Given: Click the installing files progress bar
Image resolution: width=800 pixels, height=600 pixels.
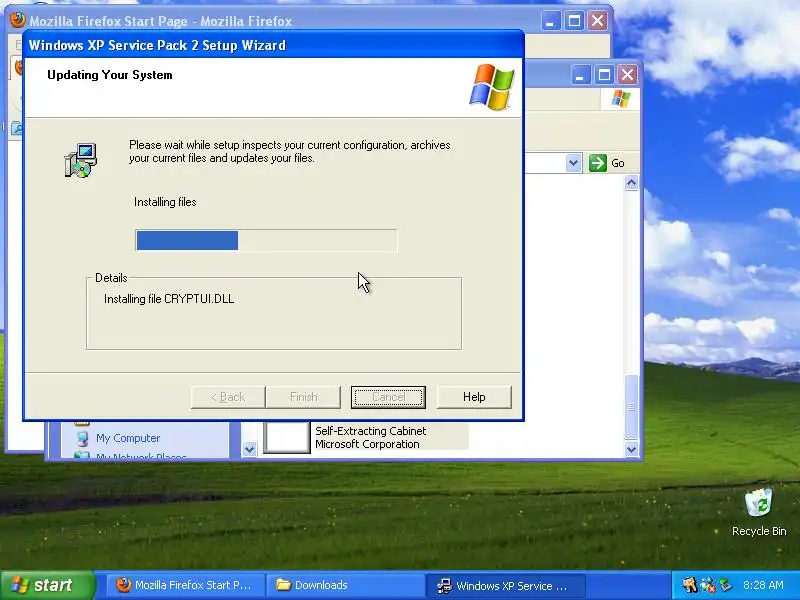Looking at the screenshot, I should [x=266, y=240].
